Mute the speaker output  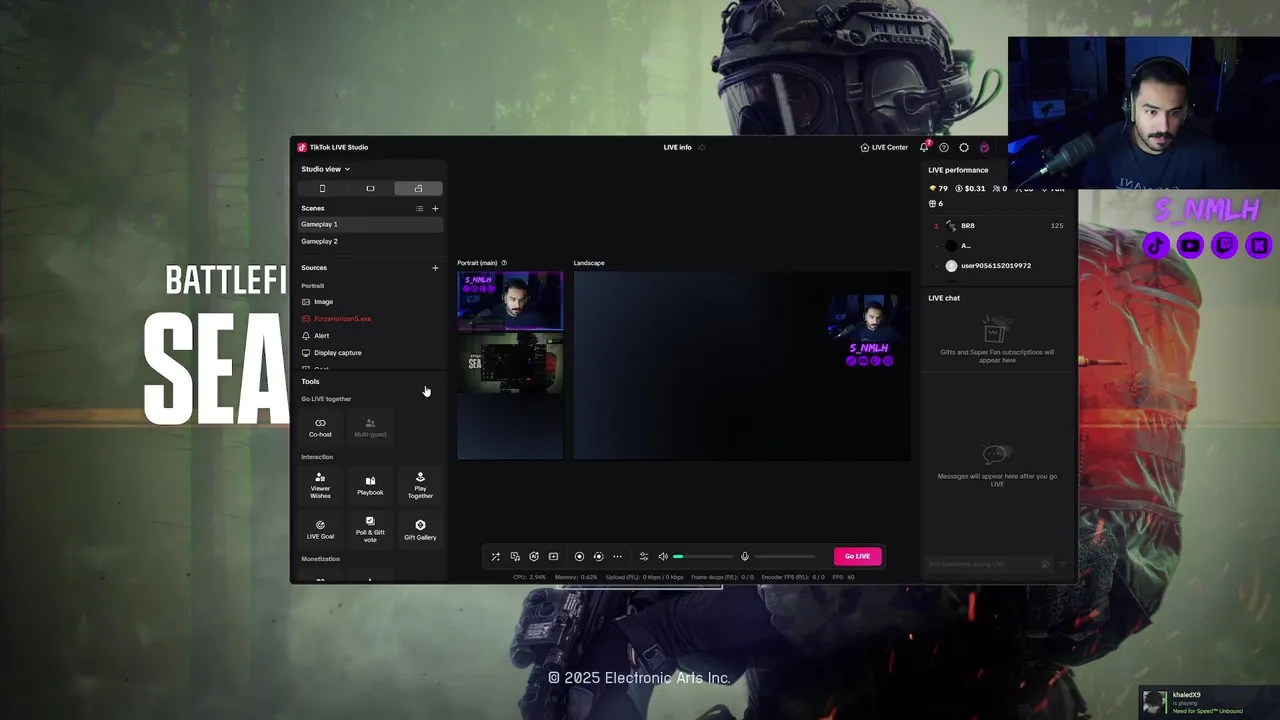[x=662, y=556]
